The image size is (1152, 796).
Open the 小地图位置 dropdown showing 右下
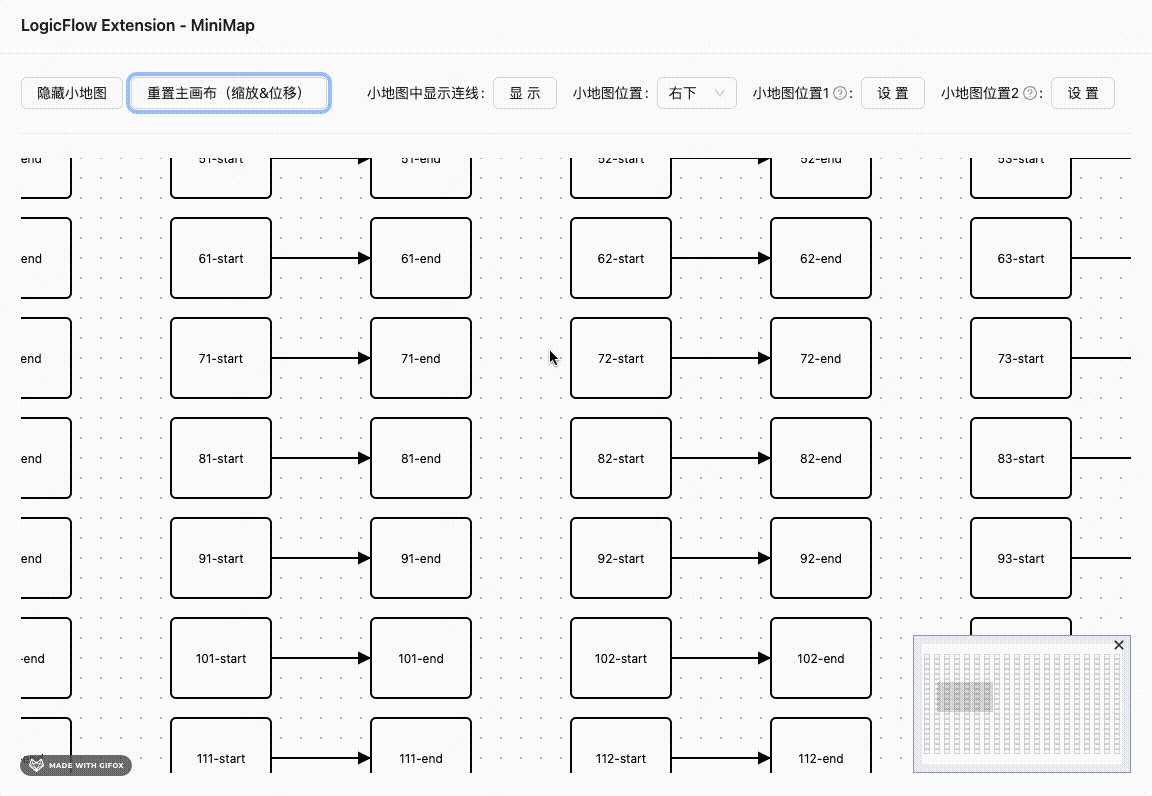click(x=696, y=93)
